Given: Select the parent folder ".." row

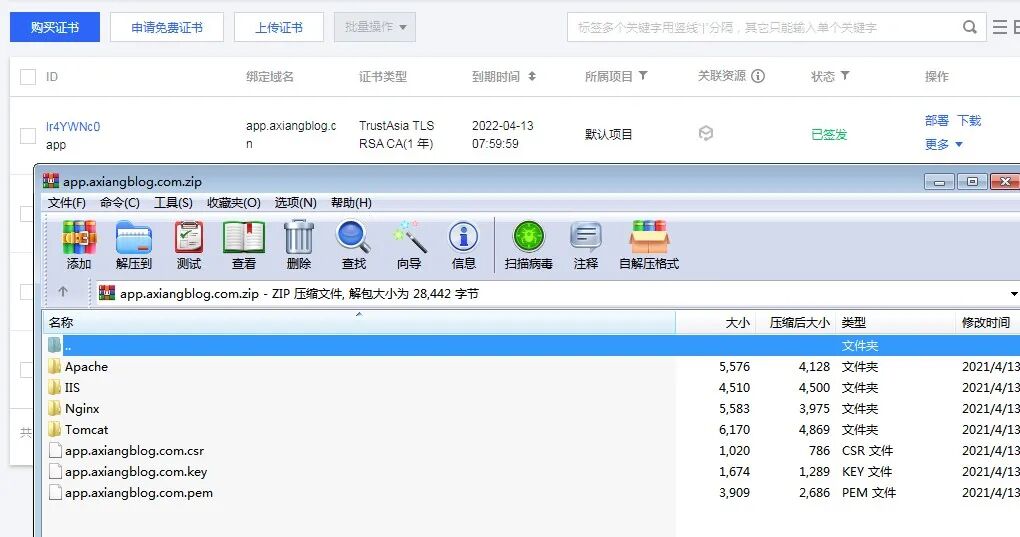Looking at the screenshot, I should click(531, 345).
